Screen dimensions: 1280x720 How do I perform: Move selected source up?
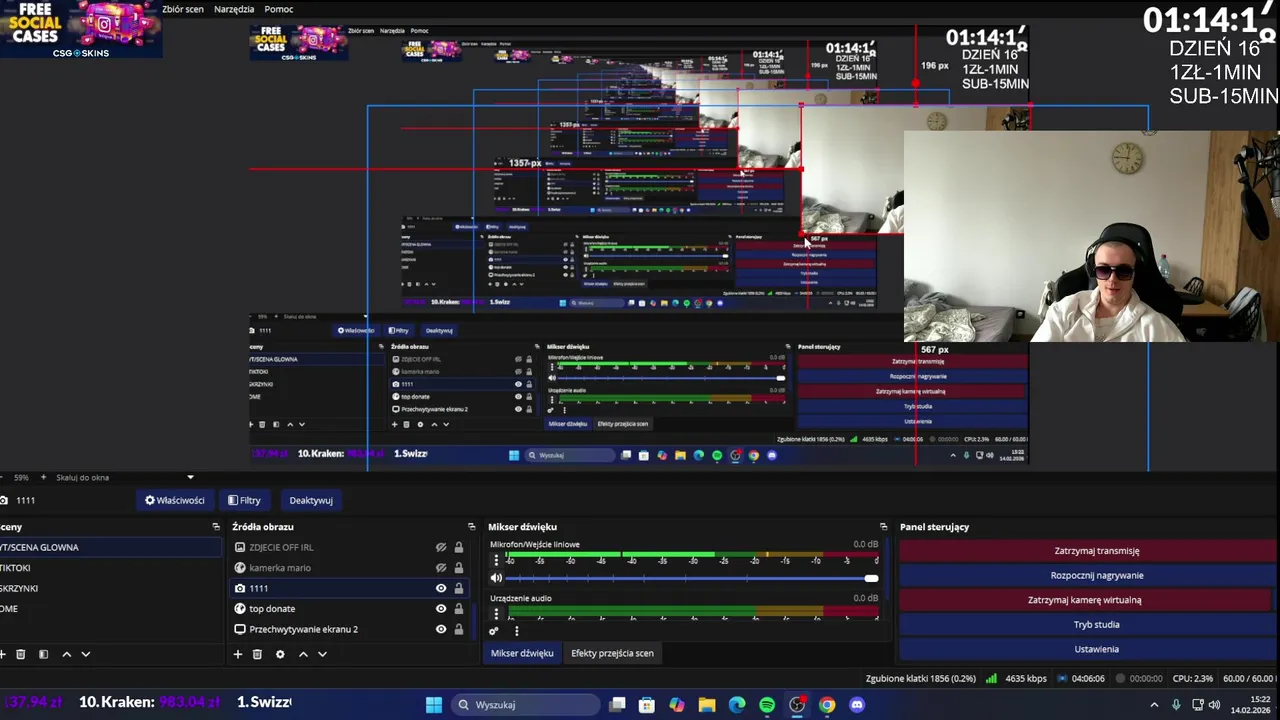303,654
